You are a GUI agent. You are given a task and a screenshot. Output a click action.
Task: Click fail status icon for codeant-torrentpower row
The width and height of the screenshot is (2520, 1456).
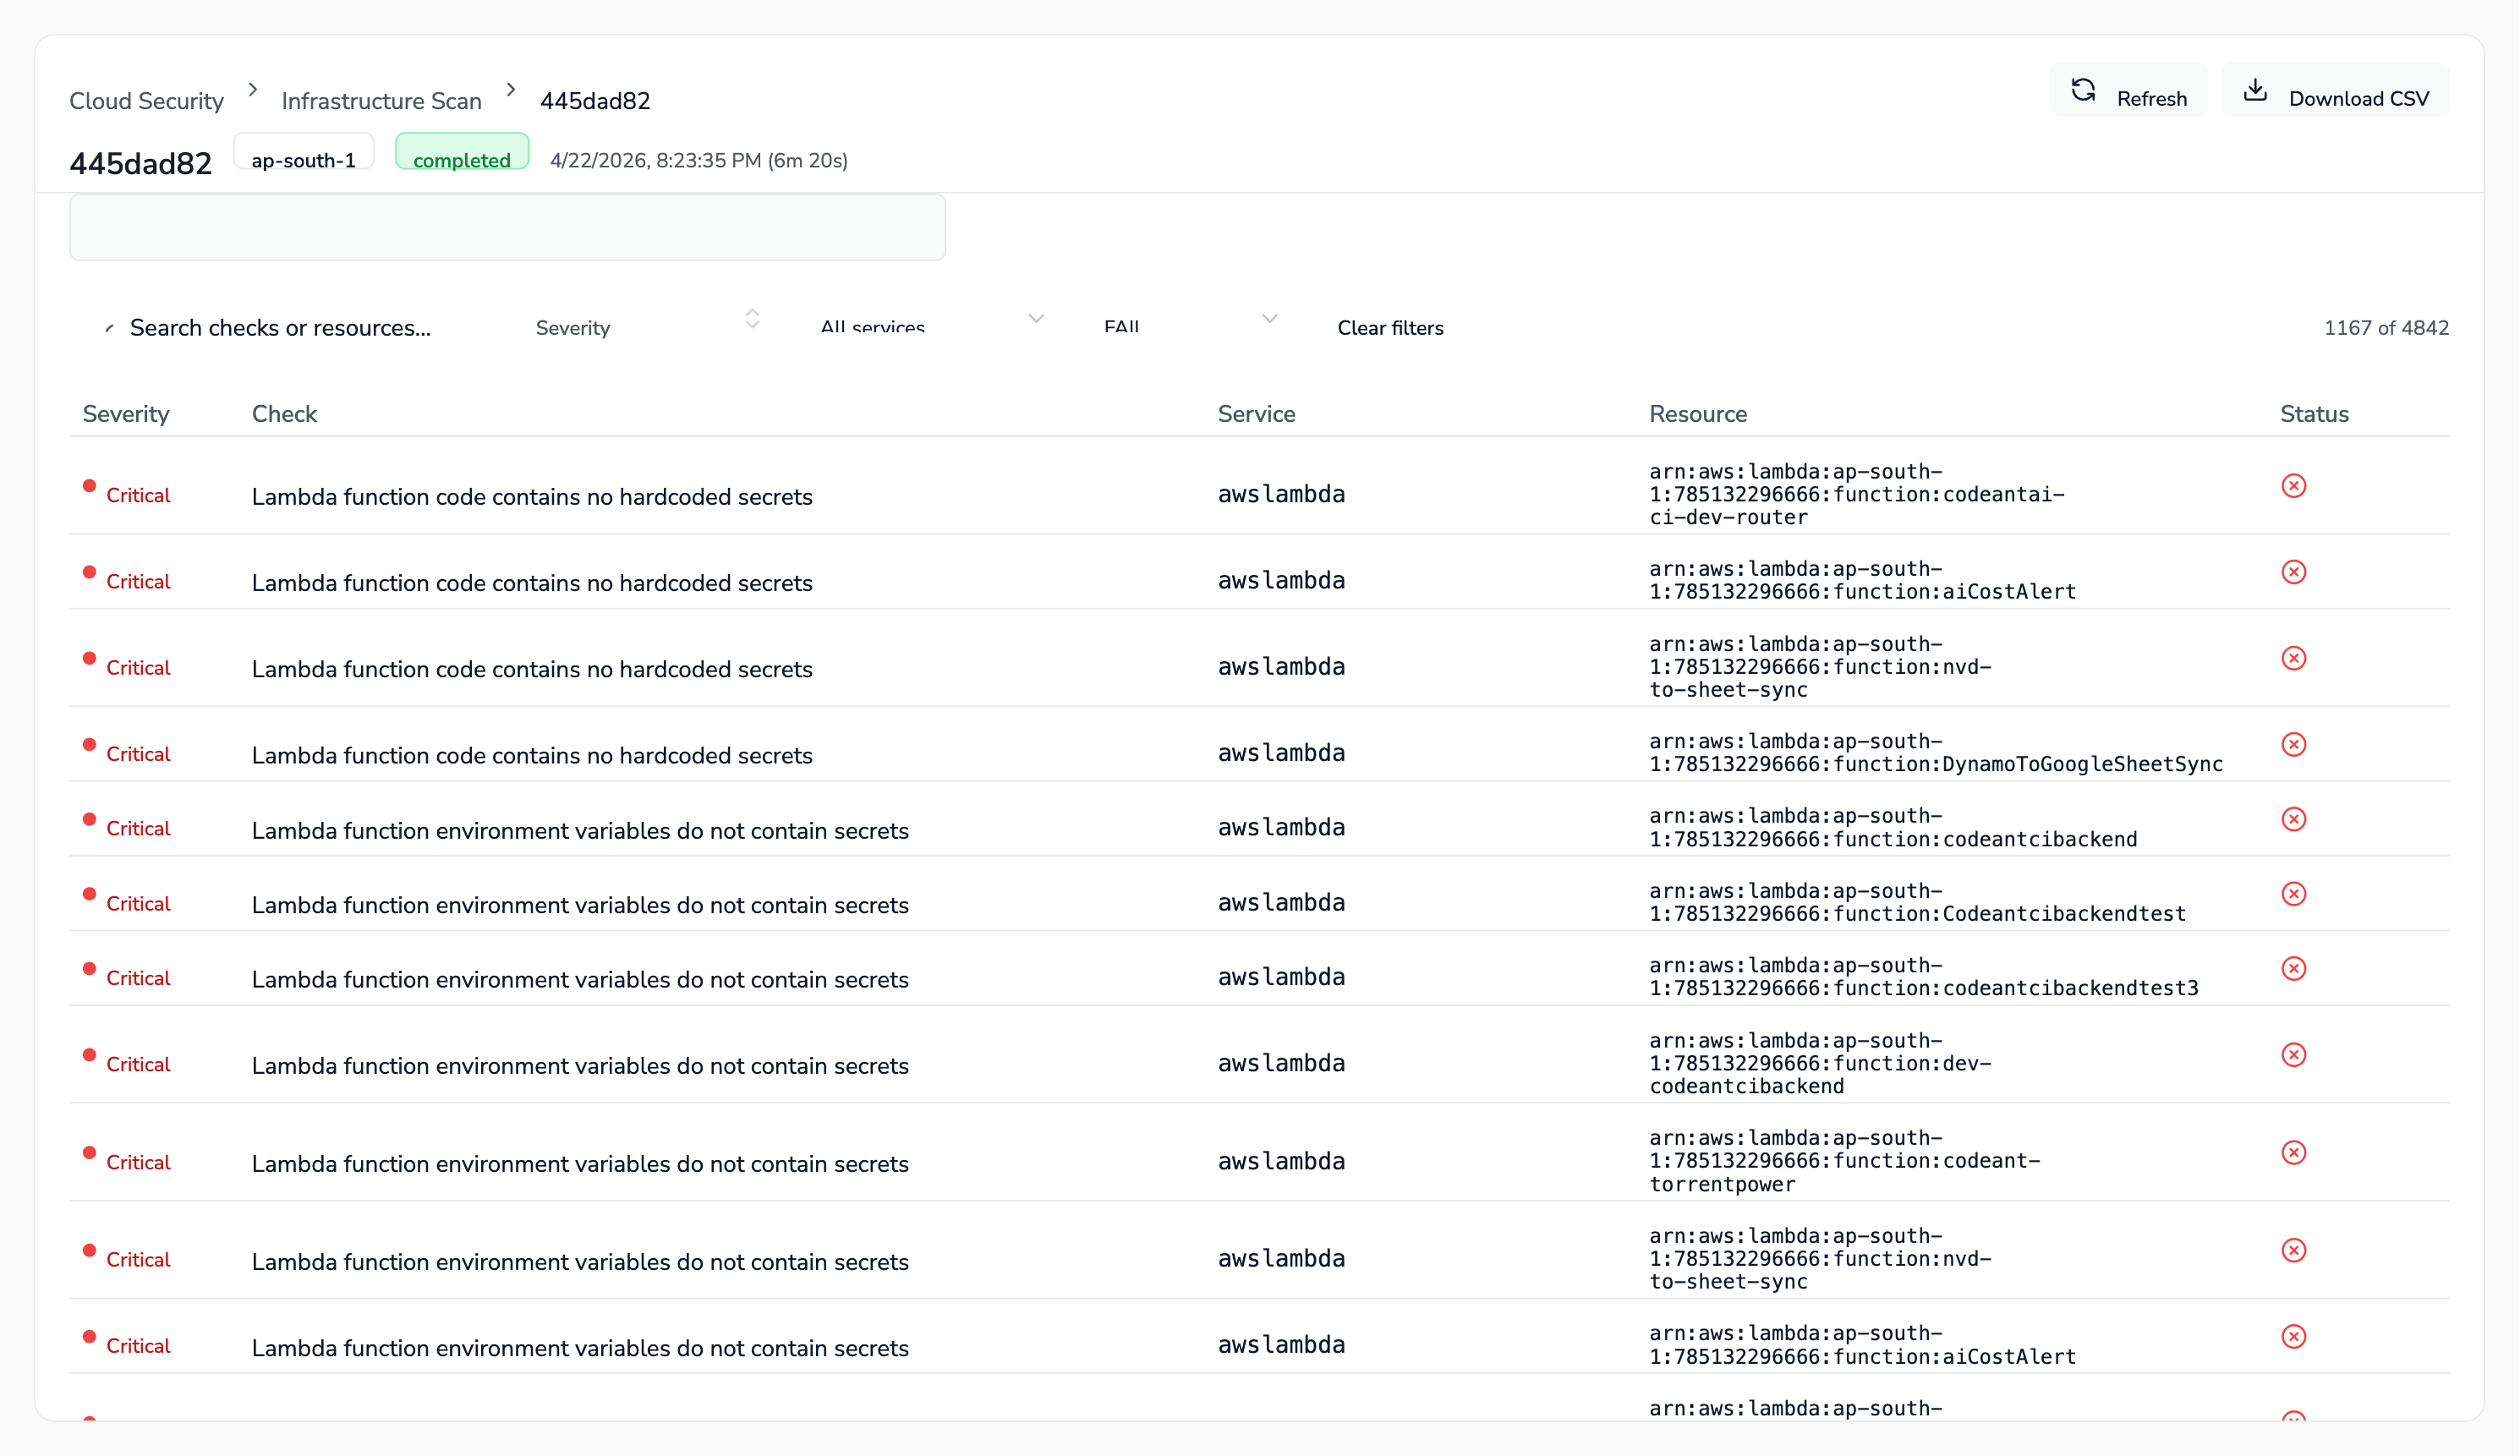tap(2293, 1152)
